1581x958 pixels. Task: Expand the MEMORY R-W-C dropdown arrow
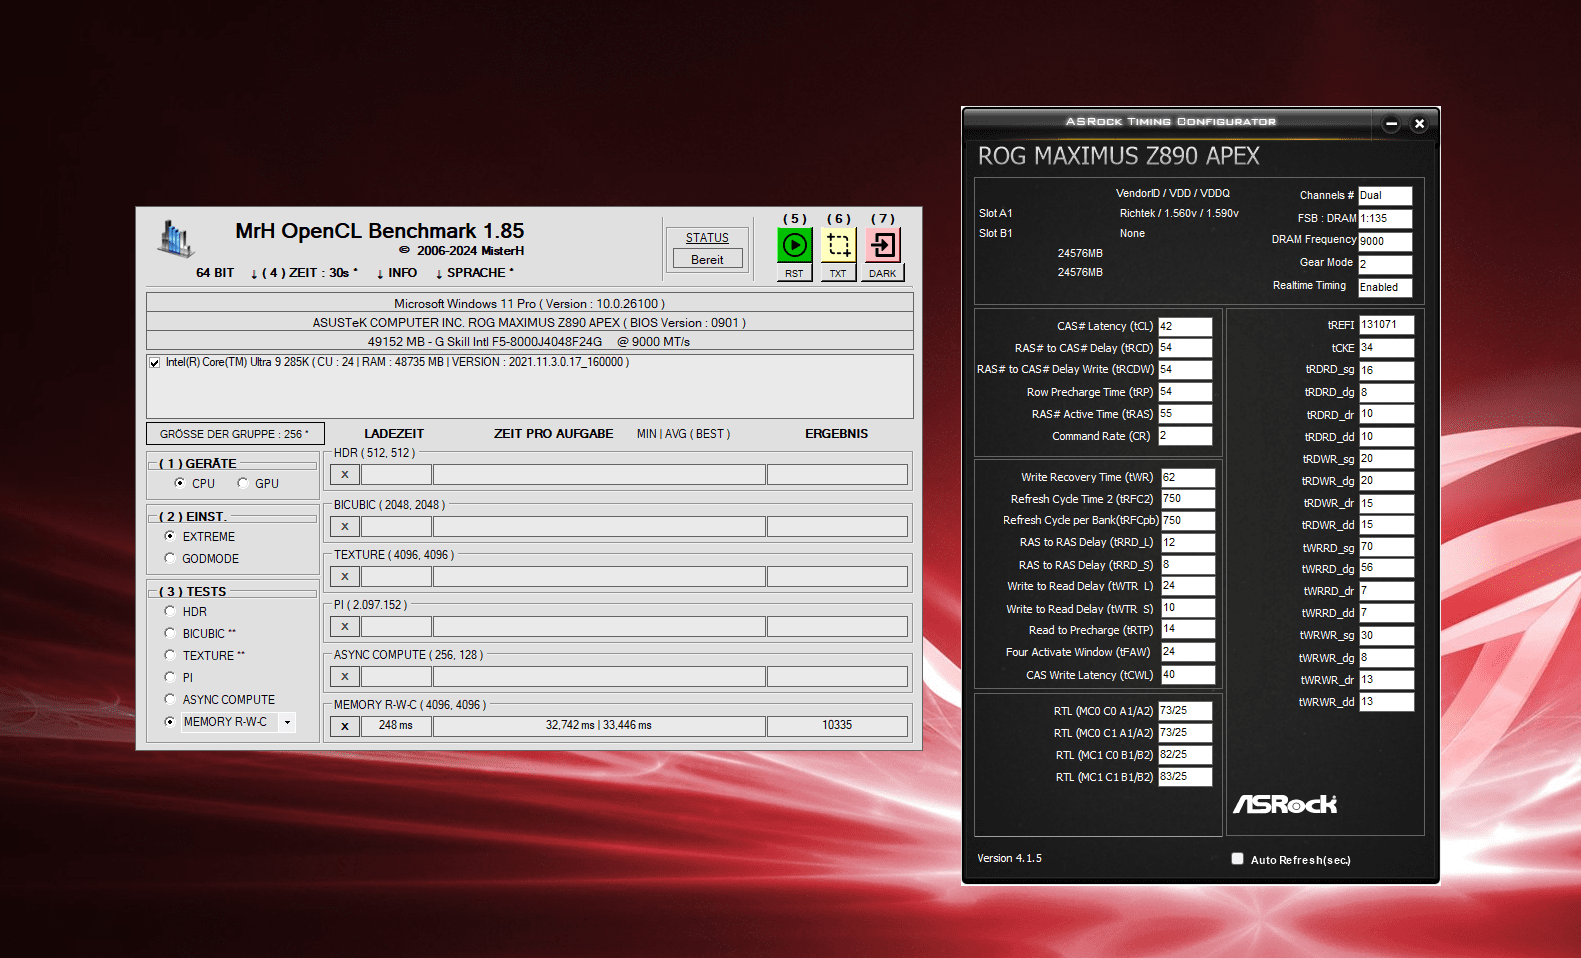pos(288,722)
